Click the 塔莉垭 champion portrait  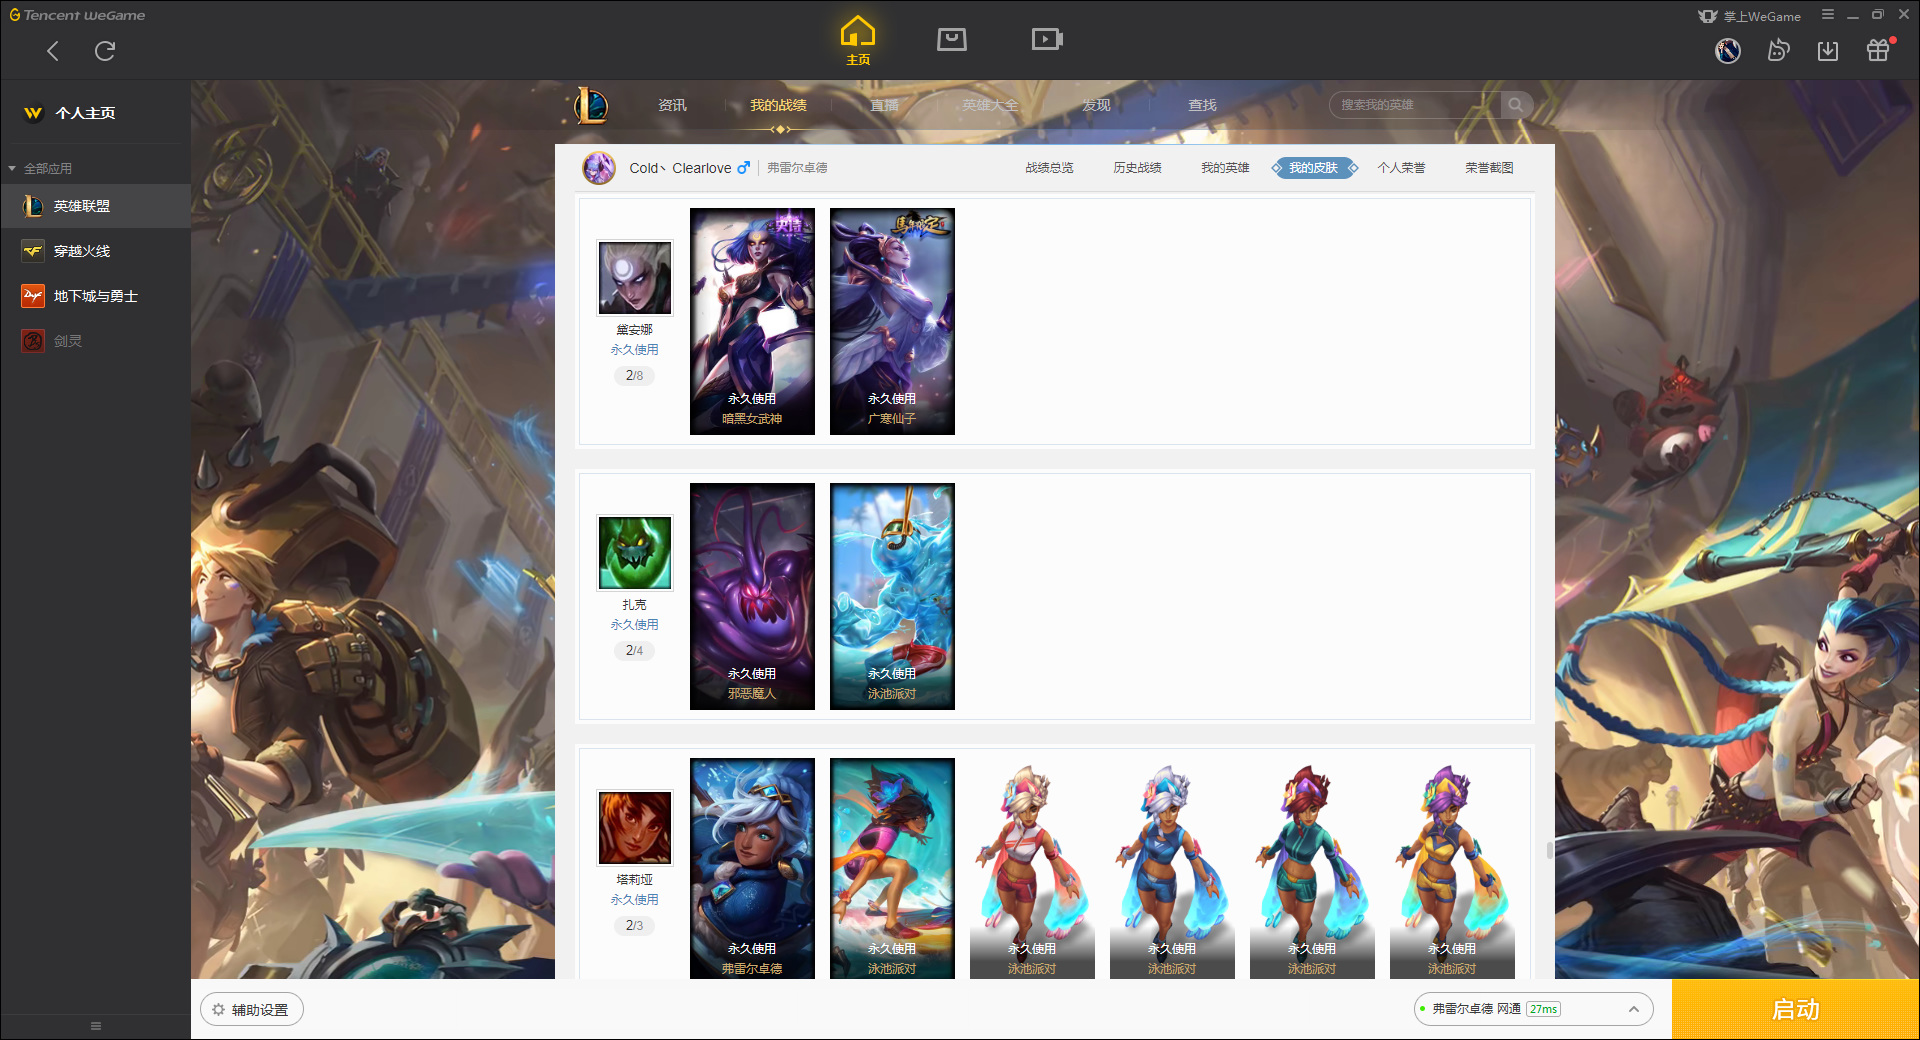pyautogui.click(x=635, y=827)
